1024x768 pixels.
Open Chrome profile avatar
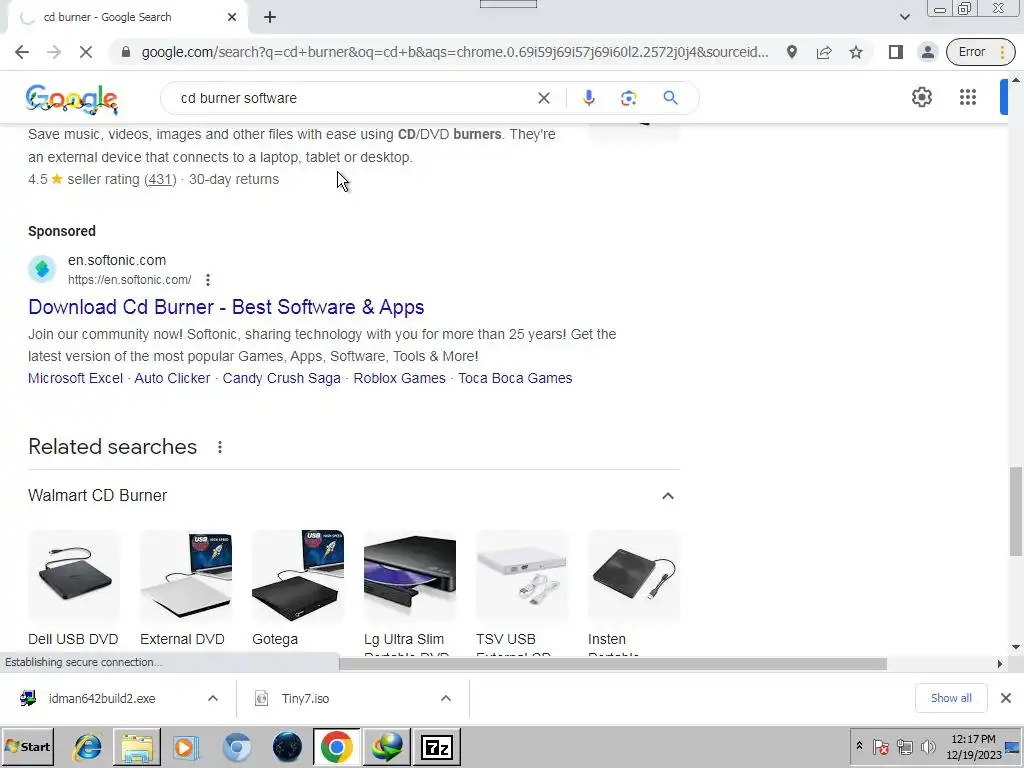(x=927, y=52)
